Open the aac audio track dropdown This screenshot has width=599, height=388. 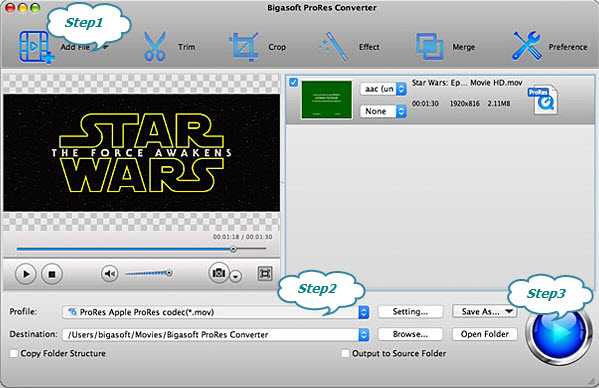pyautogui.click(x=383, y=89)
